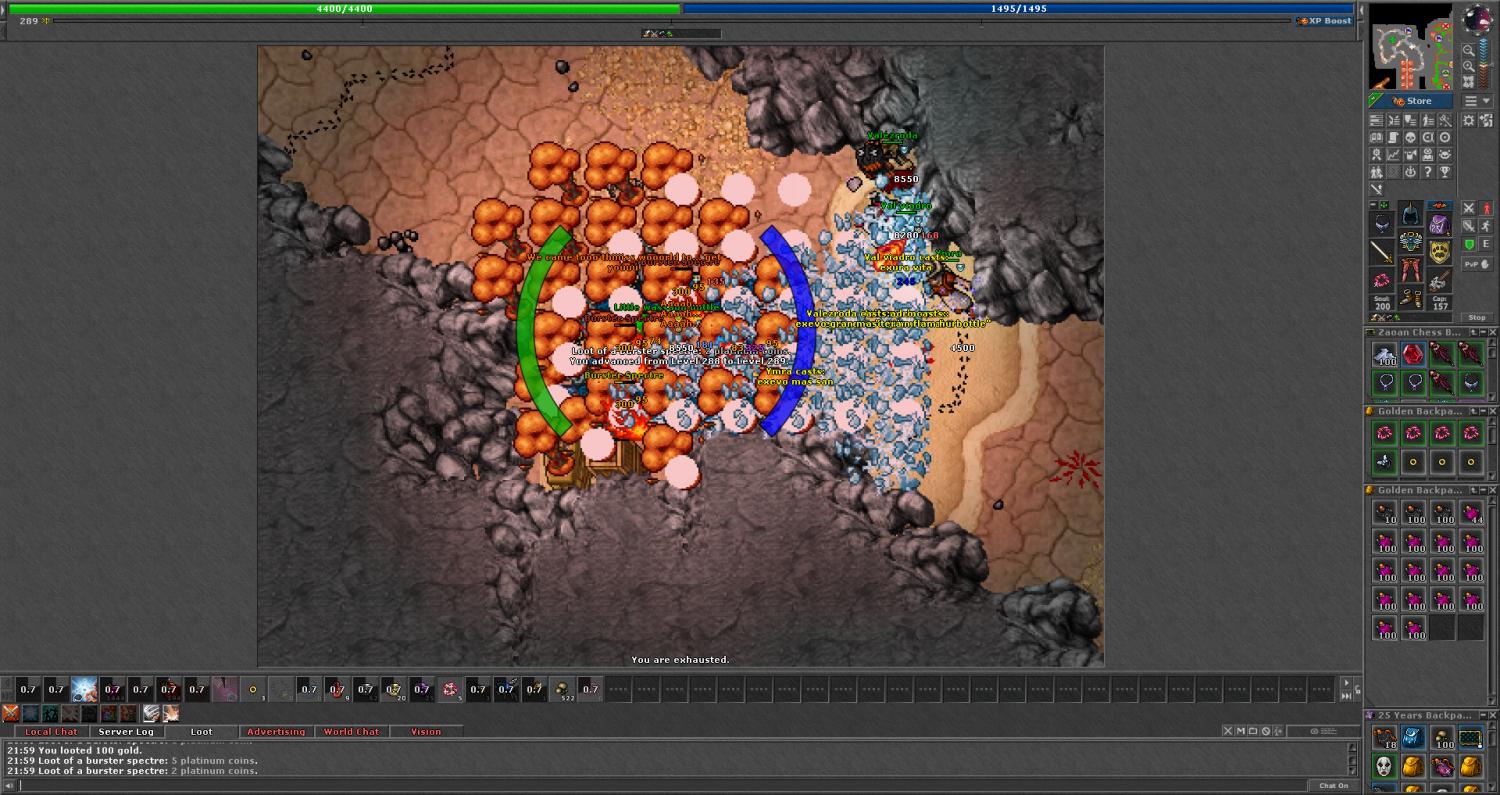Select defensive mode with the green shield
Image resolution: width=1500 pixels, height=795 pixels.
point(1468,245)
